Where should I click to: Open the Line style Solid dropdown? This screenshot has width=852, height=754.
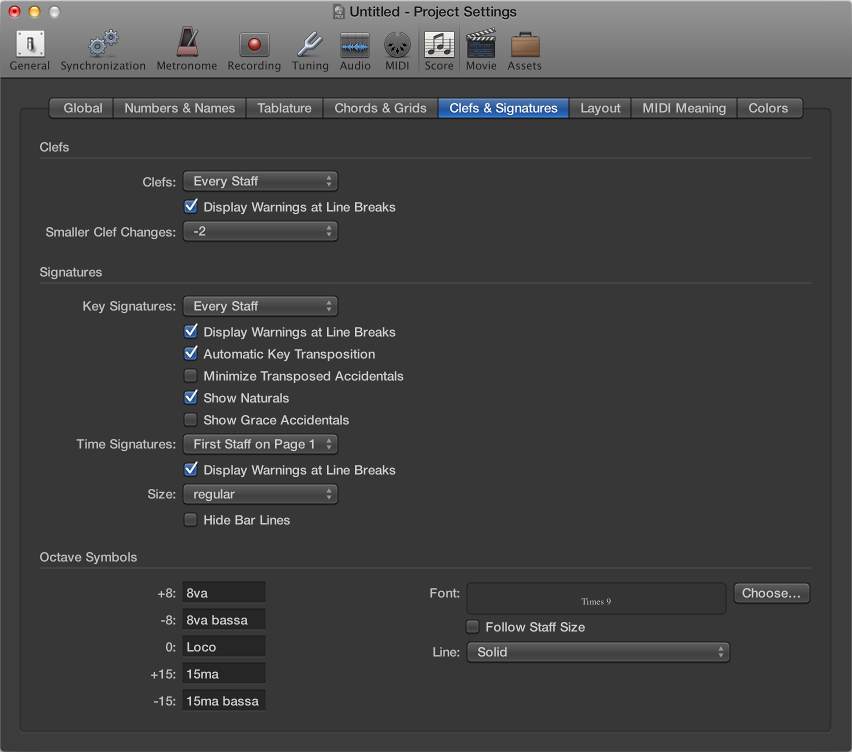tap(598, 651)
